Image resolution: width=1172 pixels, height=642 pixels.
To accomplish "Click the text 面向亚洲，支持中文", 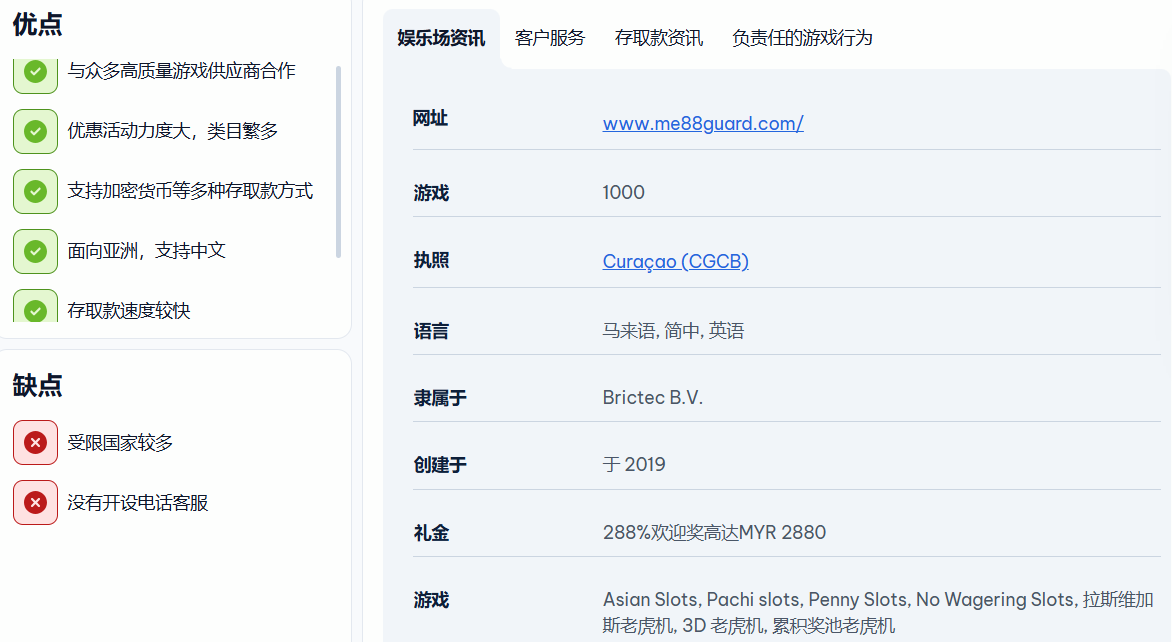I will click(x=146, y=250).
